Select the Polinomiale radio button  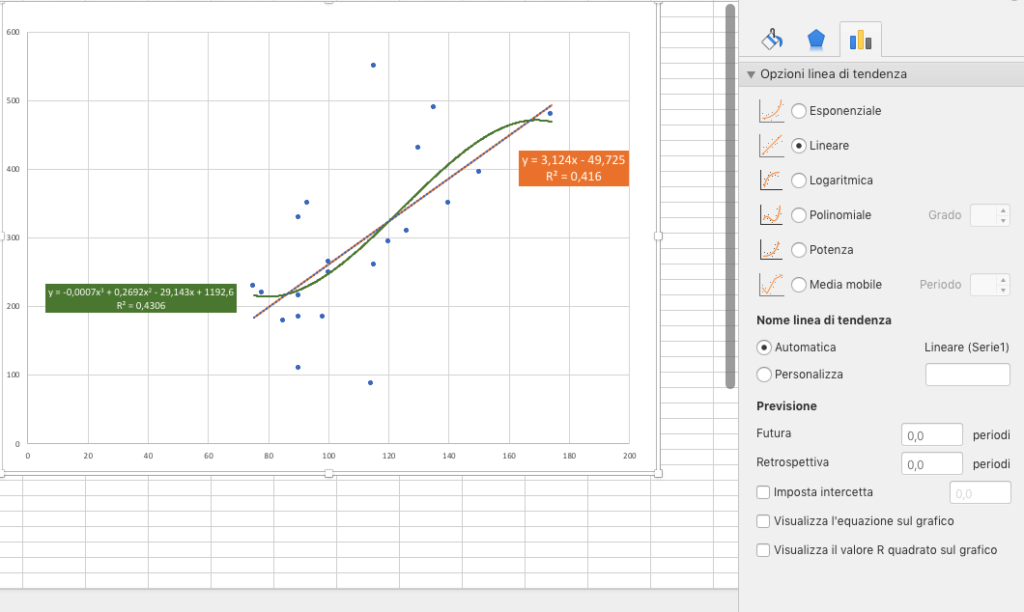click(x=798, y=215)
